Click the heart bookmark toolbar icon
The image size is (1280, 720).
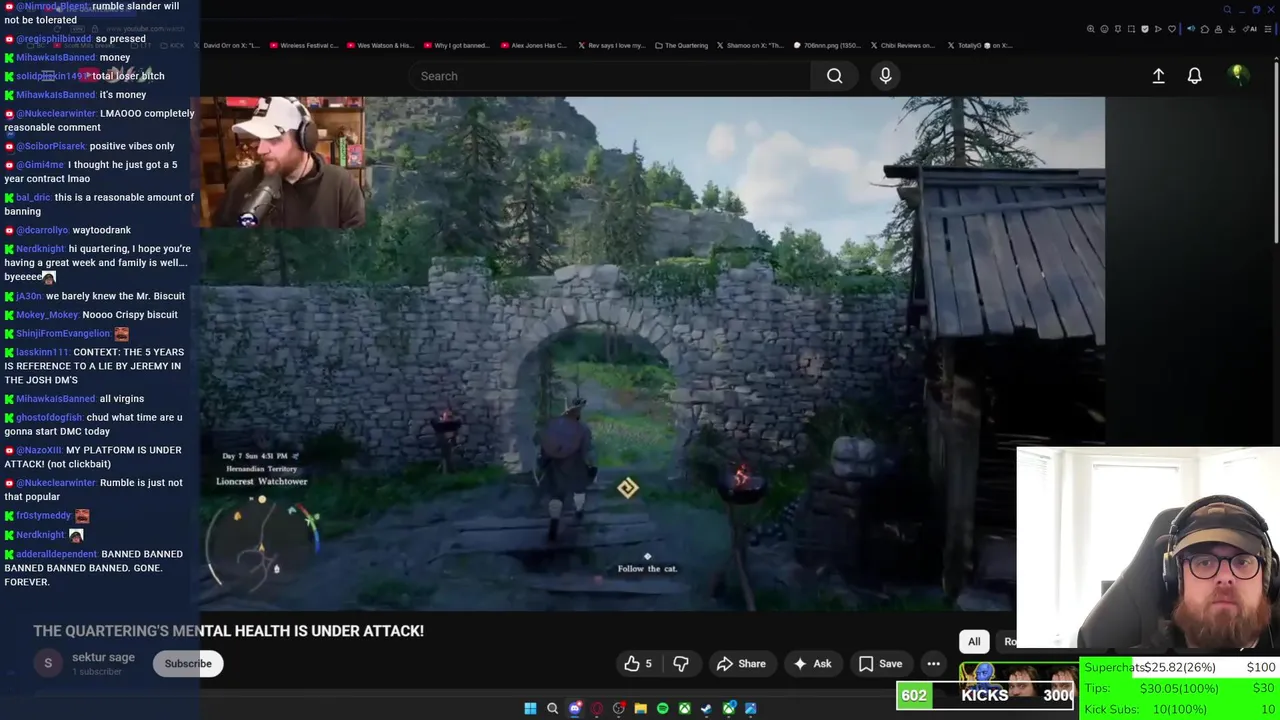(1171, 29)
